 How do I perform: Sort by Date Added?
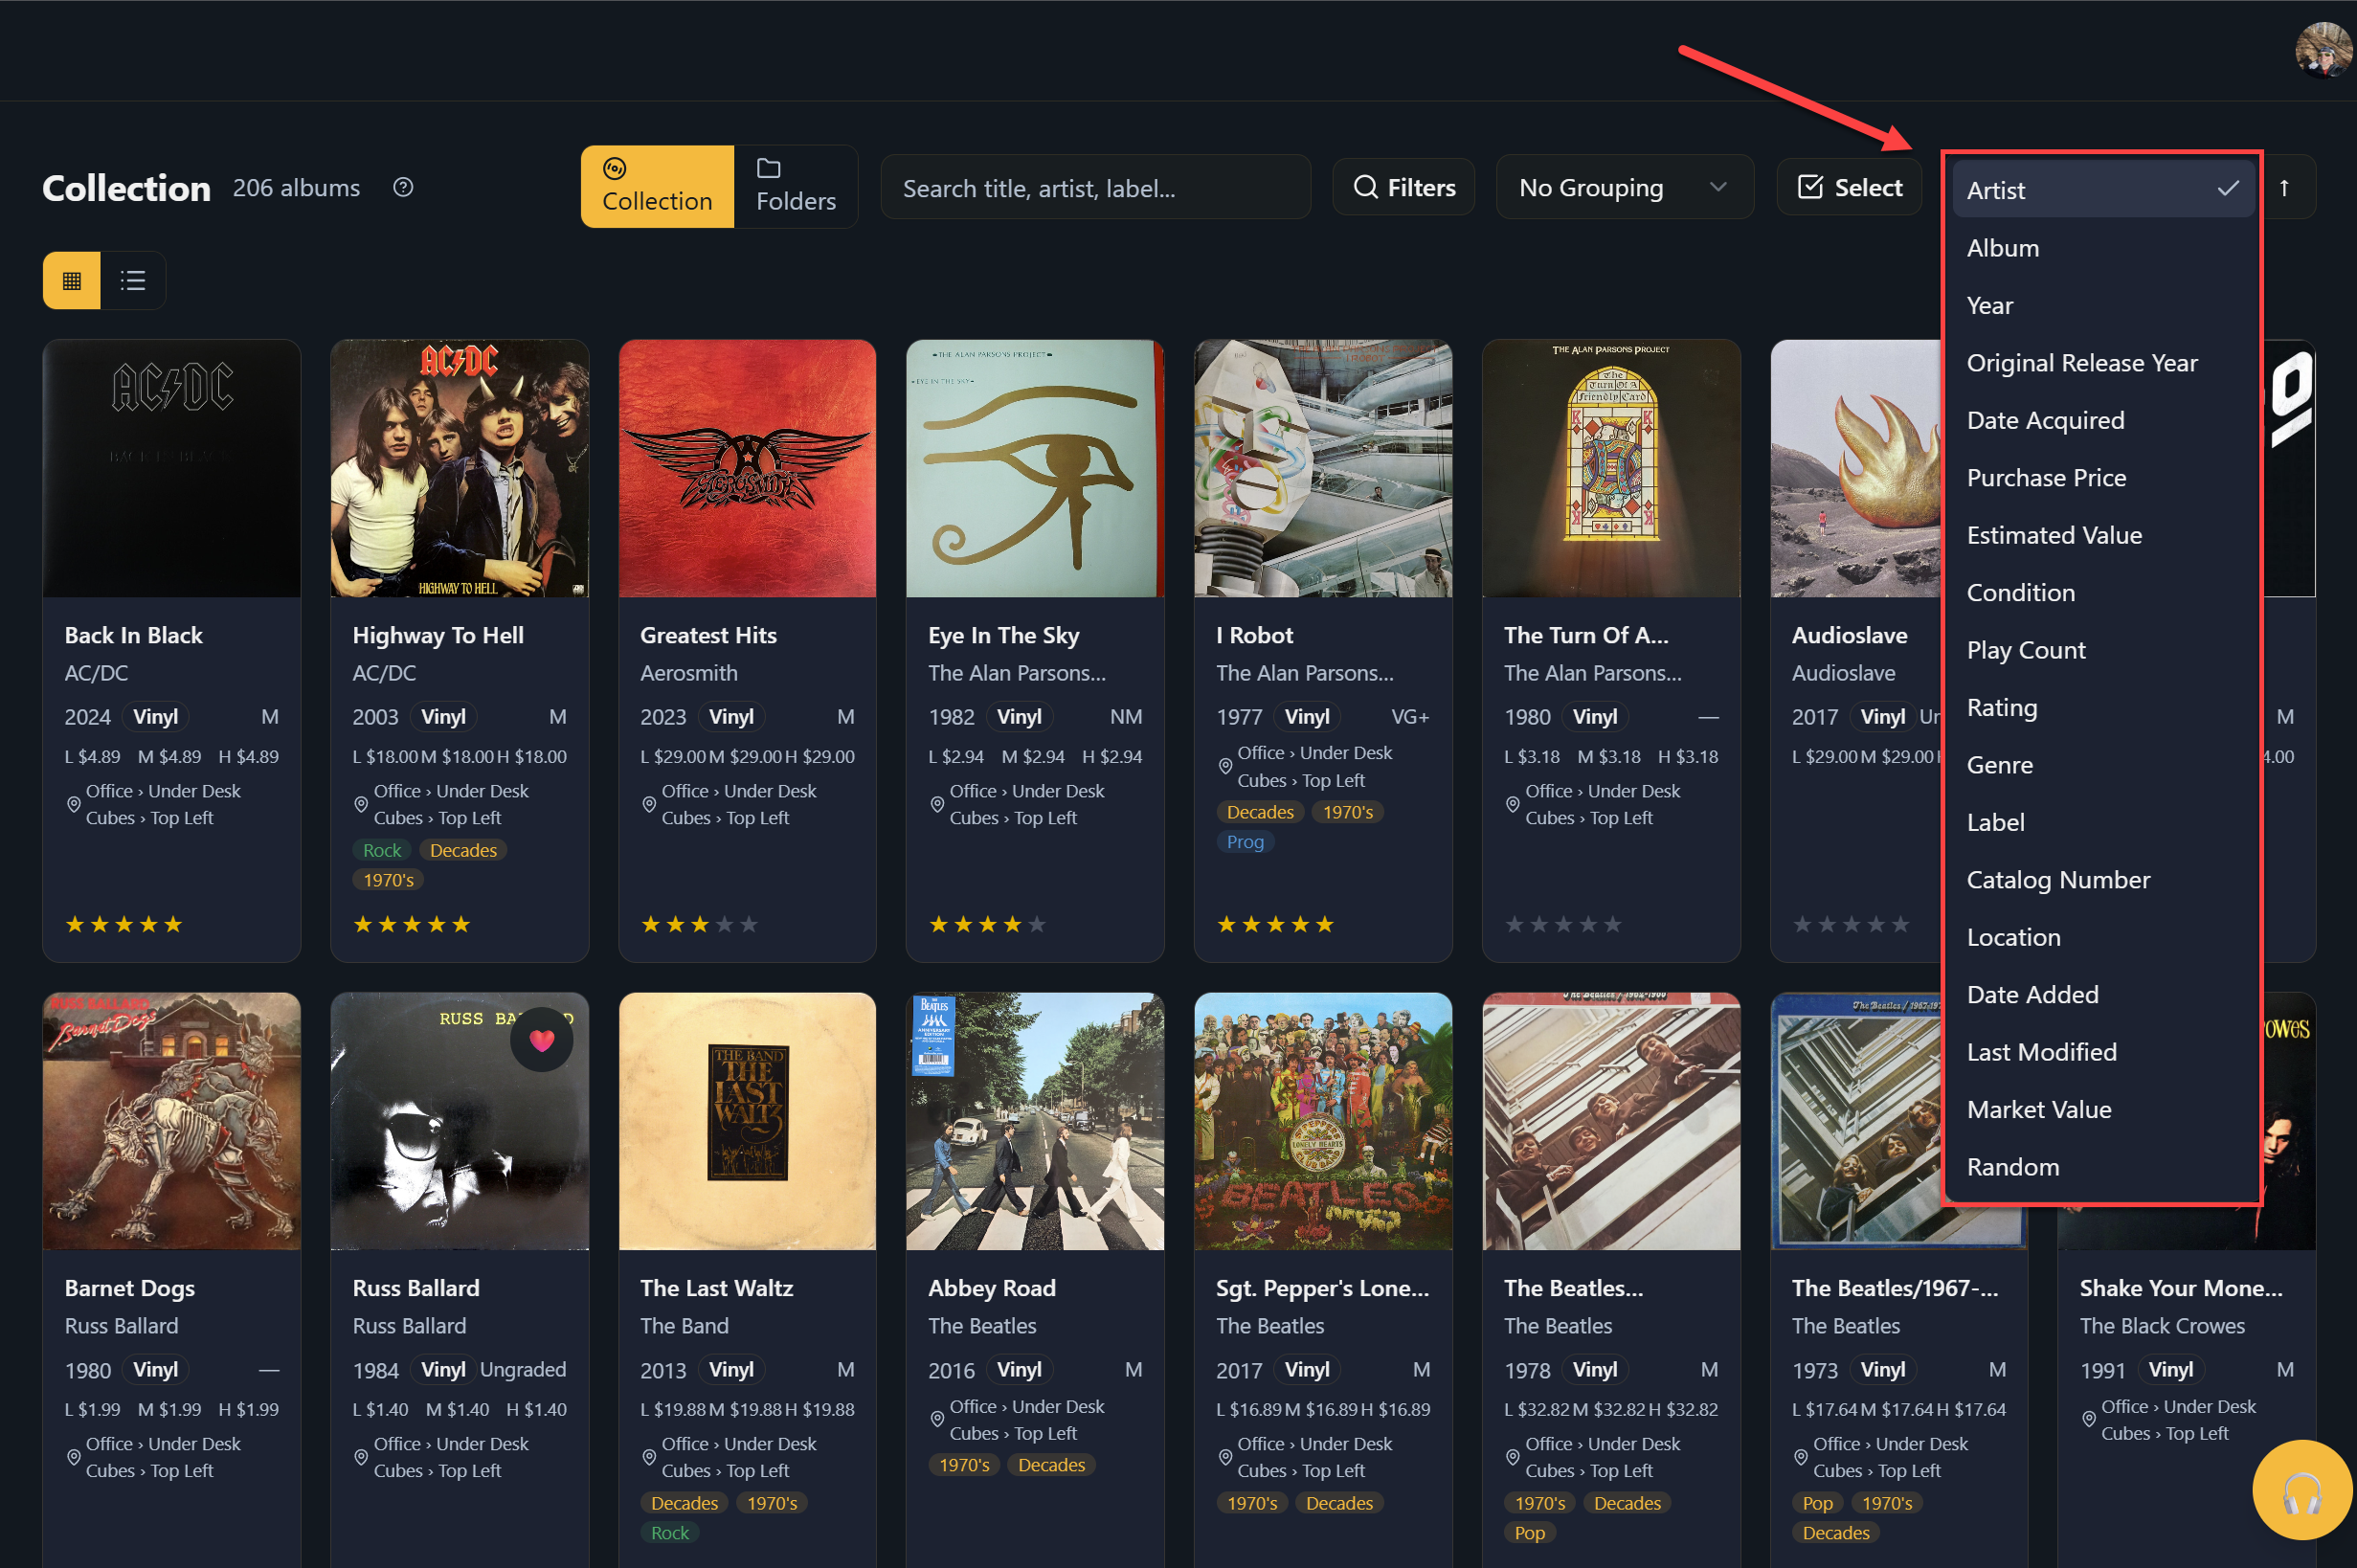[2103, 995]
